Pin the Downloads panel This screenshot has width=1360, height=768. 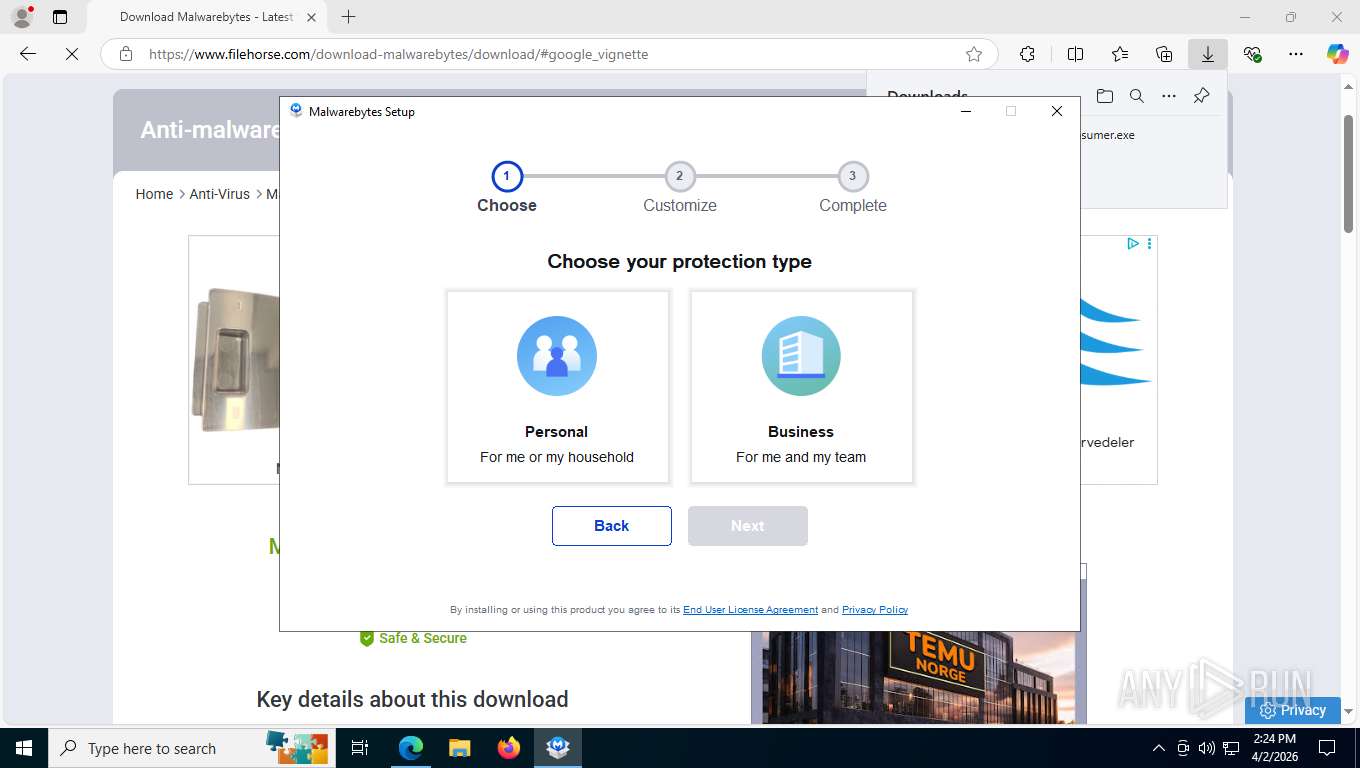click(x=1202, y=96)
